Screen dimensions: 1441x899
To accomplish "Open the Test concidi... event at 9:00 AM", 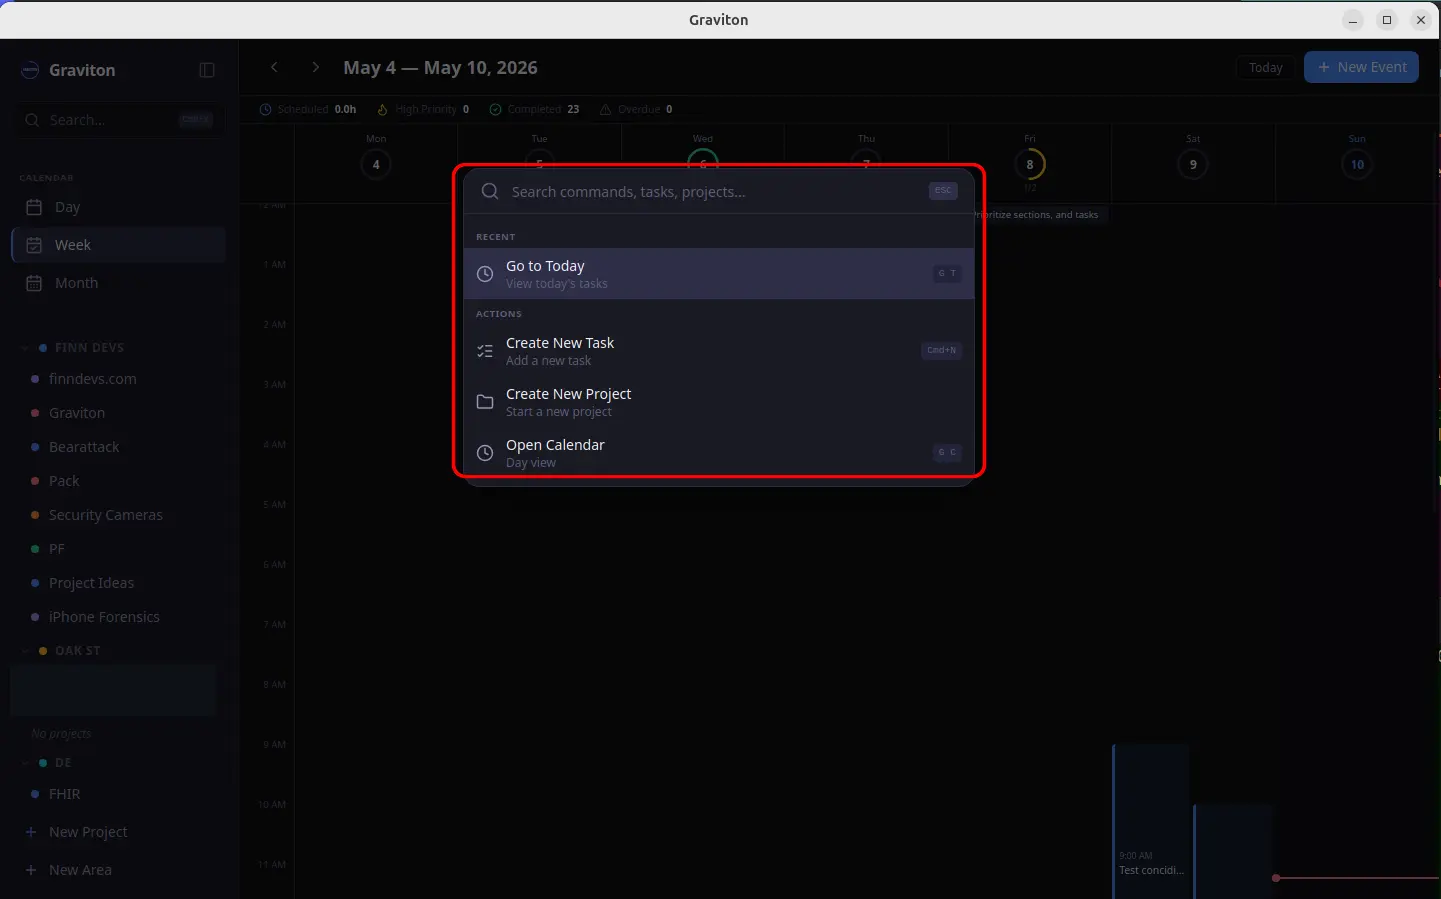I will [1151, 820].
